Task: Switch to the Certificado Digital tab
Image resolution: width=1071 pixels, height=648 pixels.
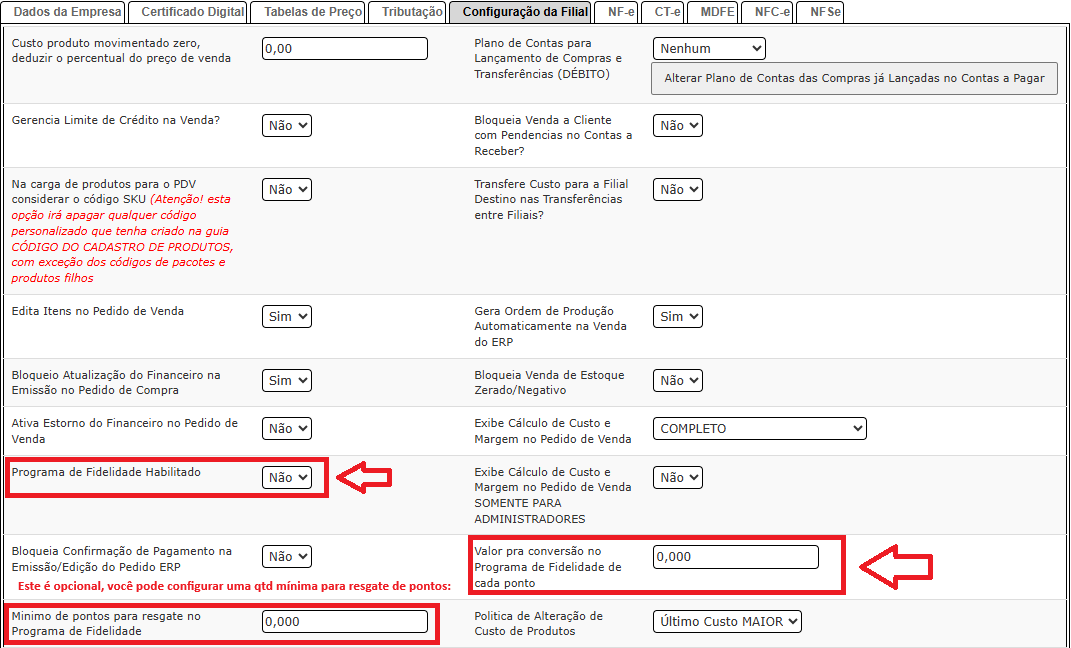Action: pos(192,12)
